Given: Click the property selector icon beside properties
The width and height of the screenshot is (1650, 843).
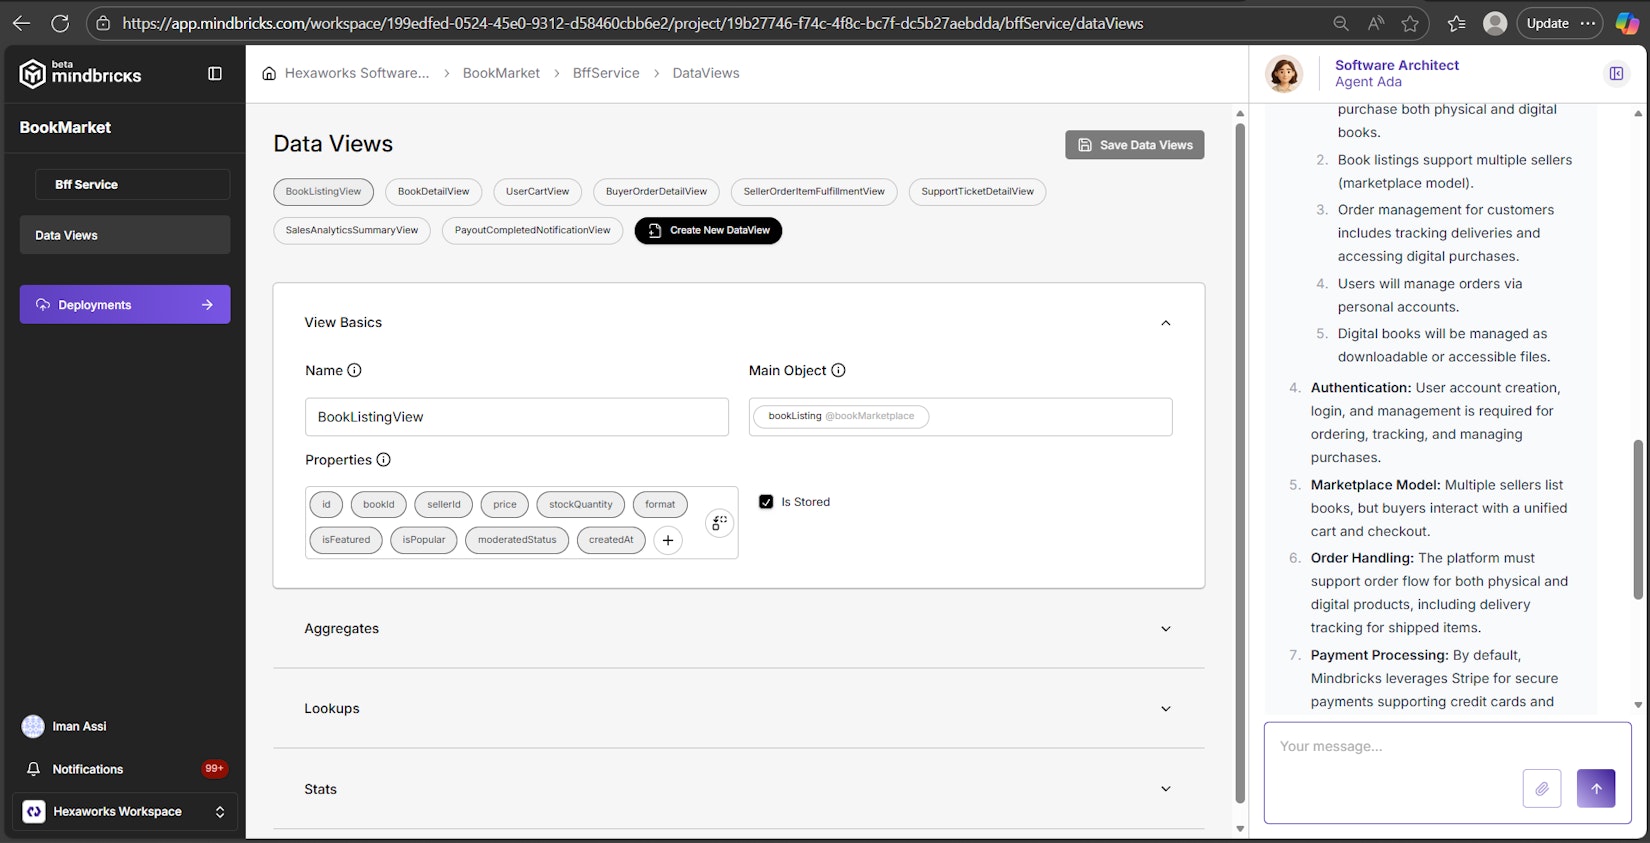Looking at the screenshot, I should (719, 523).
